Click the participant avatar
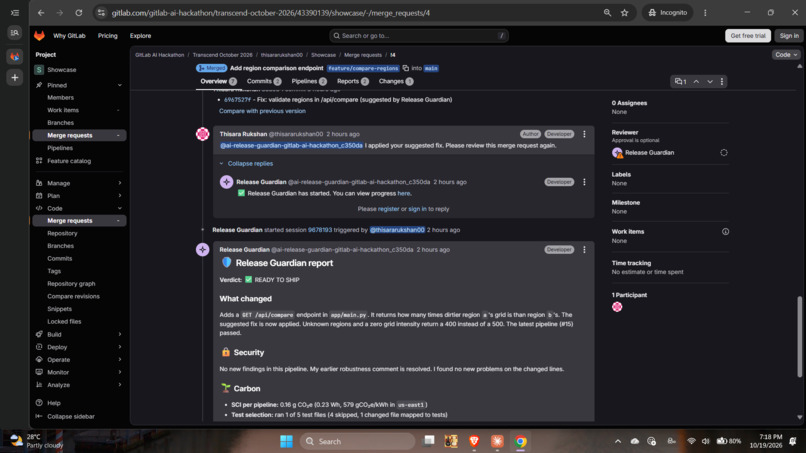This screenshot has width=806, height=453. pyautogui.click(x=617, y=307)
